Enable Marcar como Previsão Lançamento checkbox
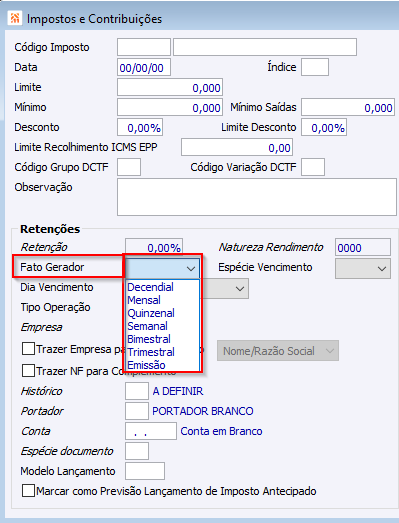399x523 pixels. [28, 491]
